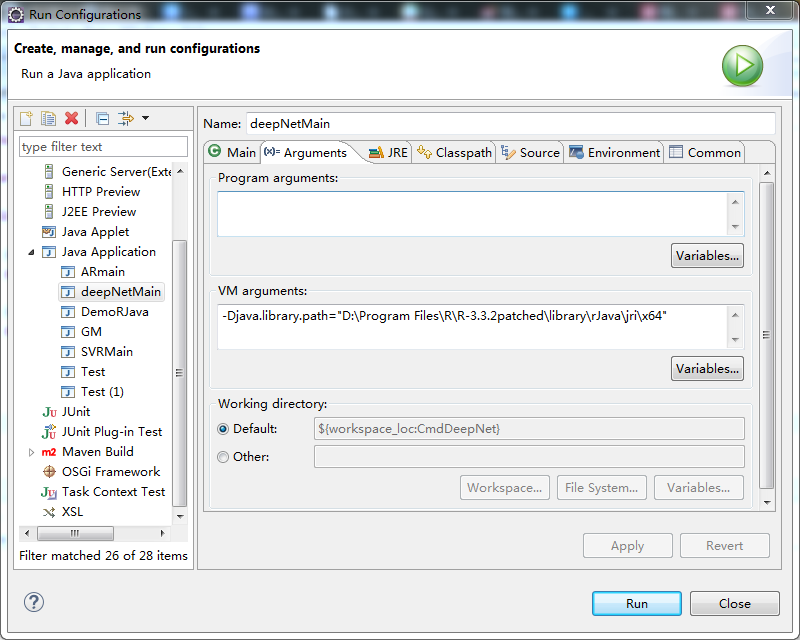Click in the Program arguments text area
This screenshot has height=640, width=800.
470,213
